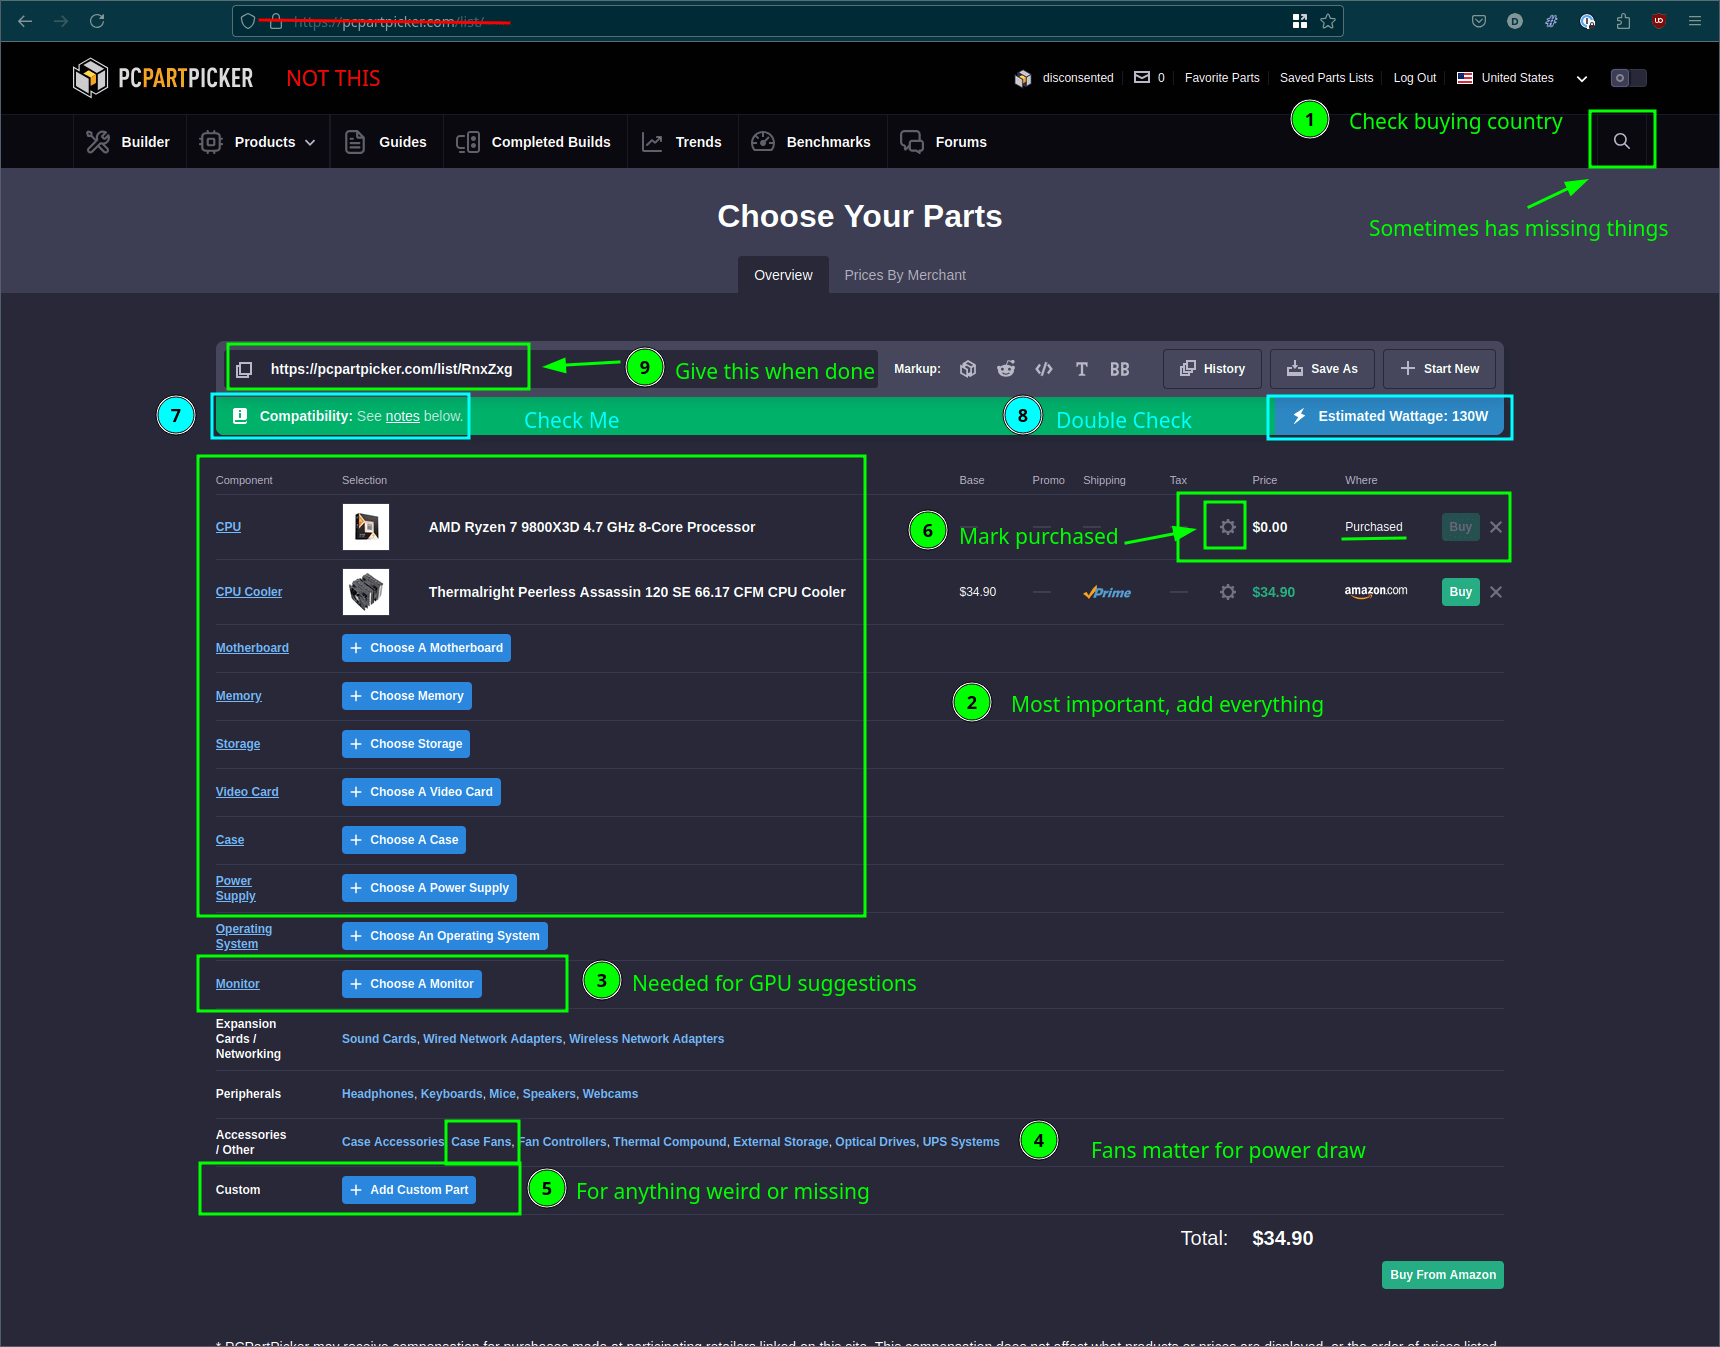Open the compatibility notes link

[403, 416]
